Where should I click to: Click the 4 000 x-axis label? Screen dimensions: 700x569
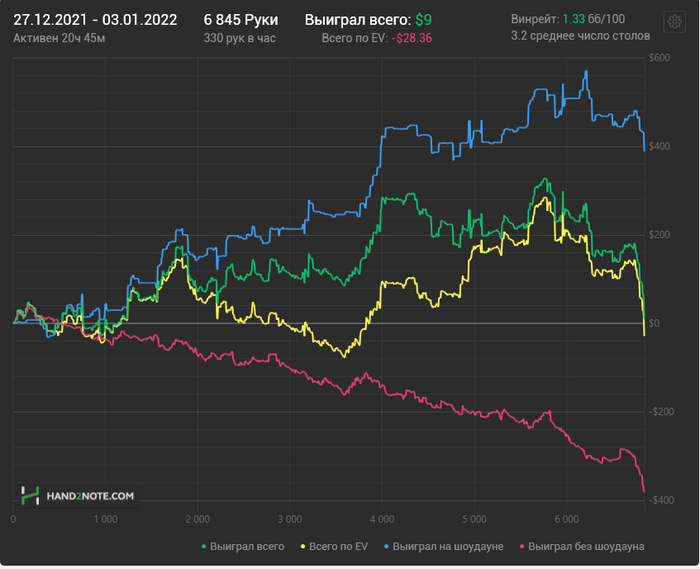[x=382, y=519]
